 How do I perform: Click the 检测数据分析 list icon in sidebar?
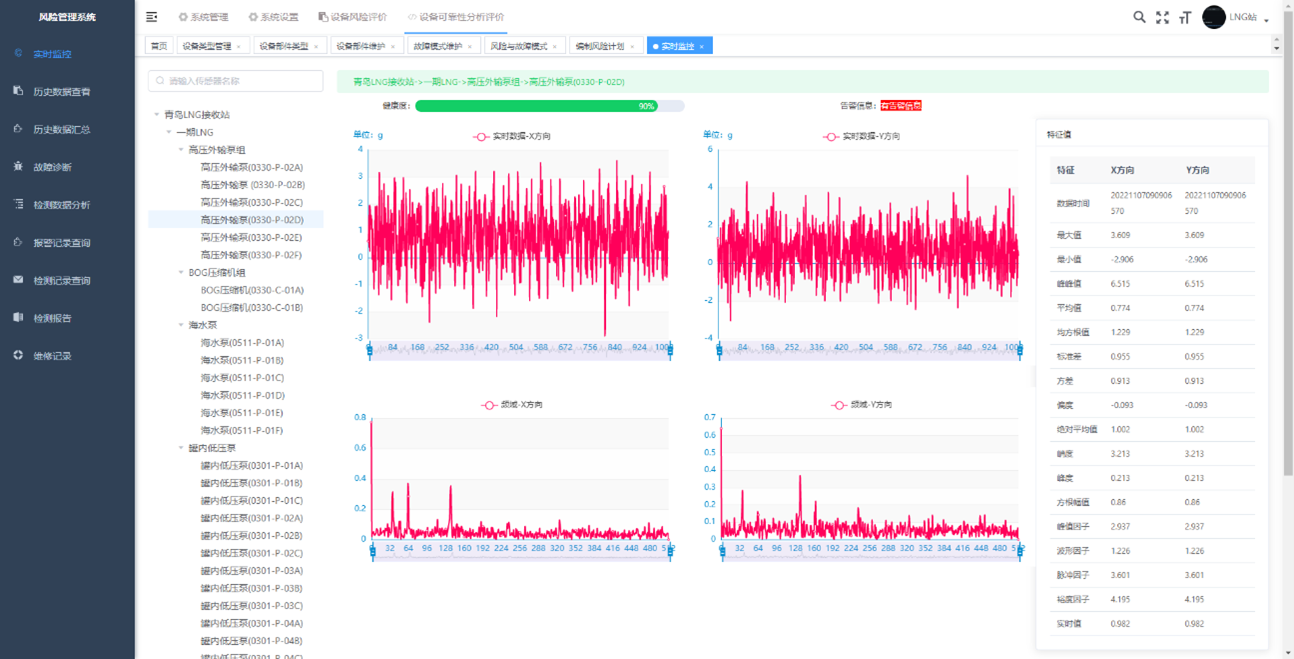(x=18, y=204)
